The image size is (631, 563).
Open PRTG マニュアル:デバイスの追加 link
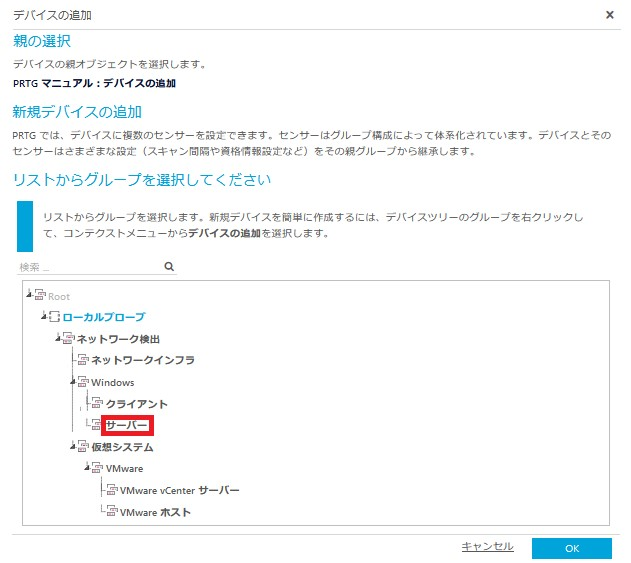[95, 83]
